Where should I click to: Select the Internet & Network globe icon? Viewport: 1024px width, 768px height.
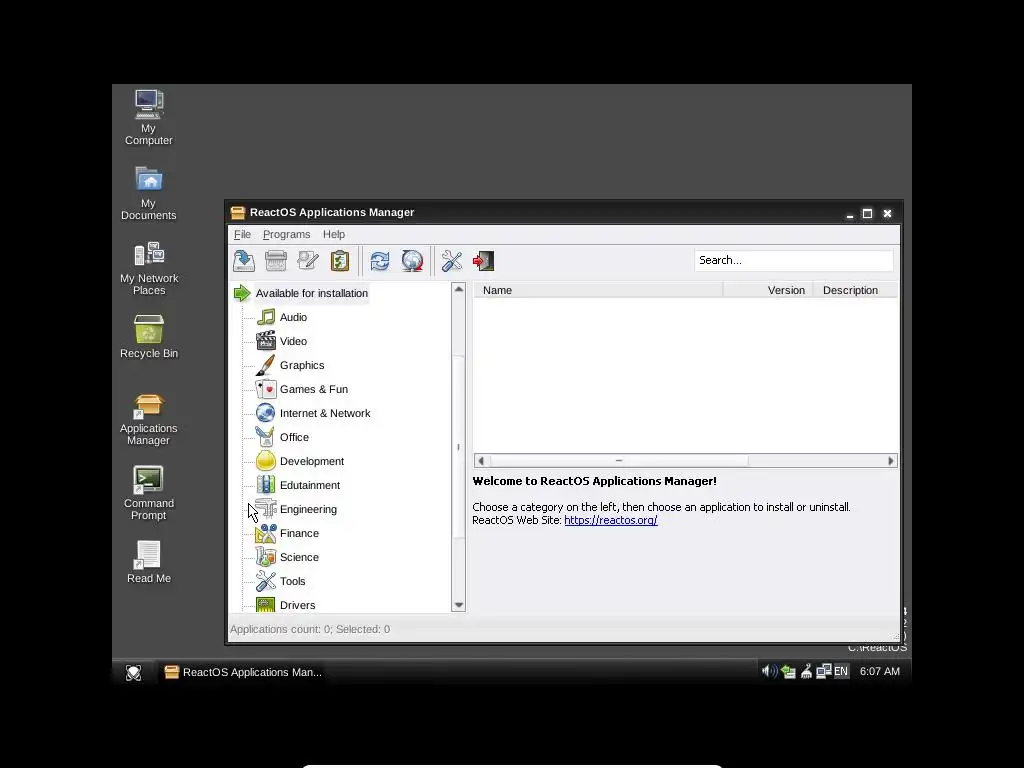click(266, 413)
